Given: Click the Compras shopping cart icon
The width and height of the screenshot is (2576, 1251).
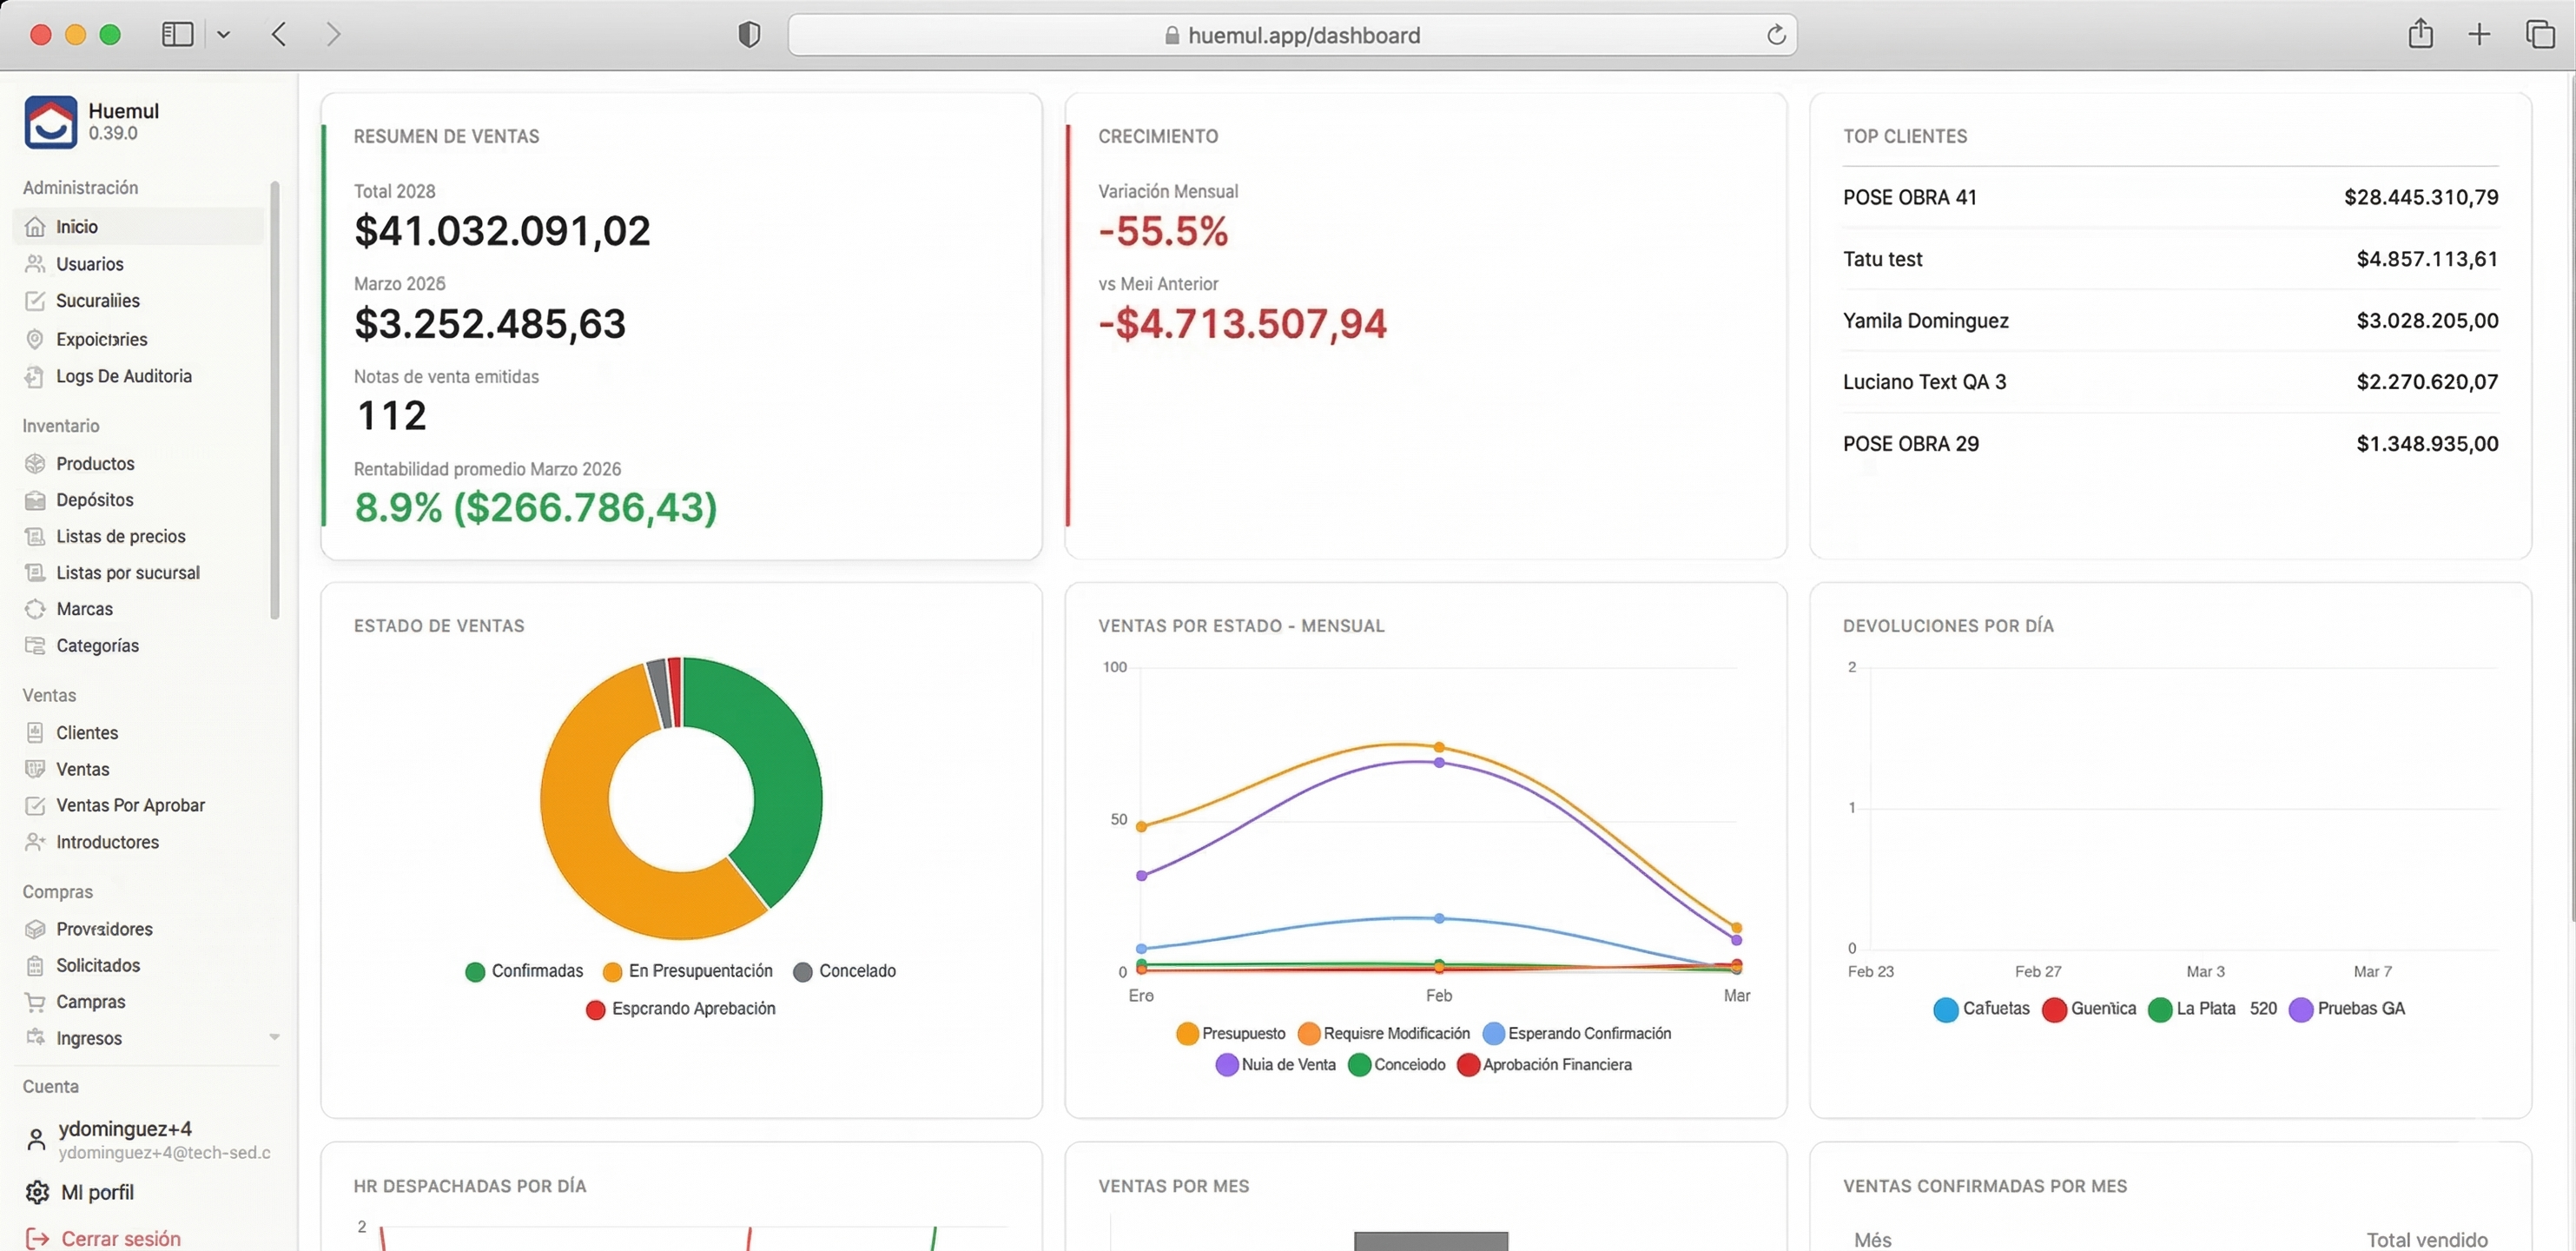Looking at the screenshot, I should click(35, 1002).
